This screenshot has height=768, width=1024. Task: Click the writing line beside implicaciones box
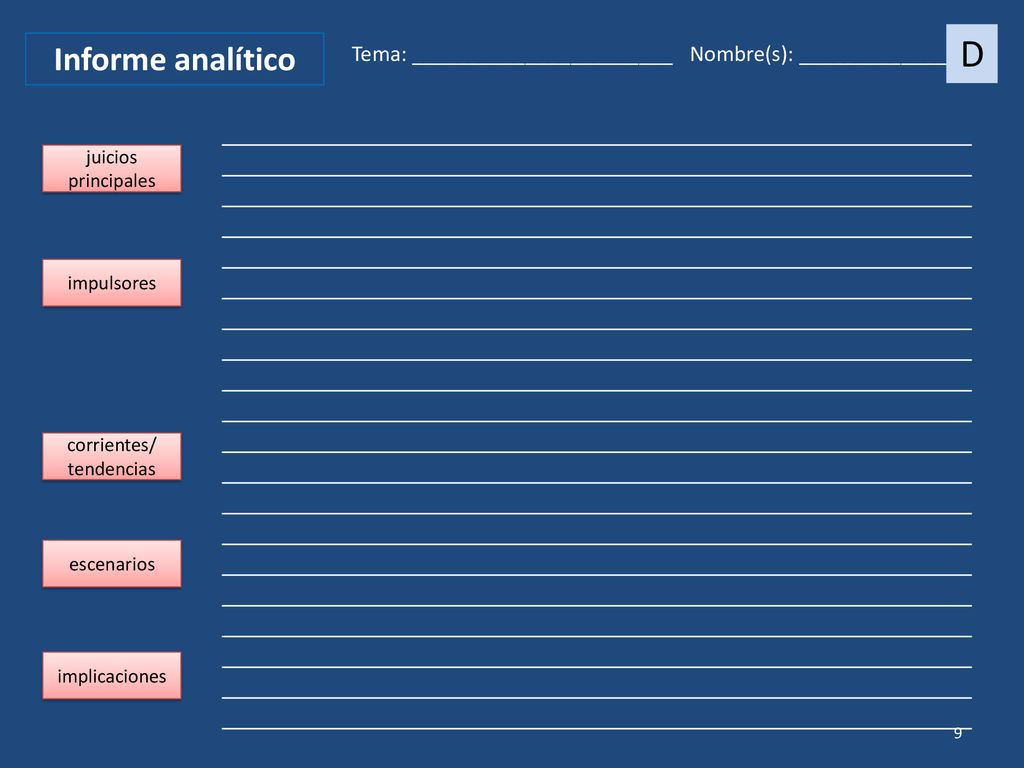[x=597, y=666]
